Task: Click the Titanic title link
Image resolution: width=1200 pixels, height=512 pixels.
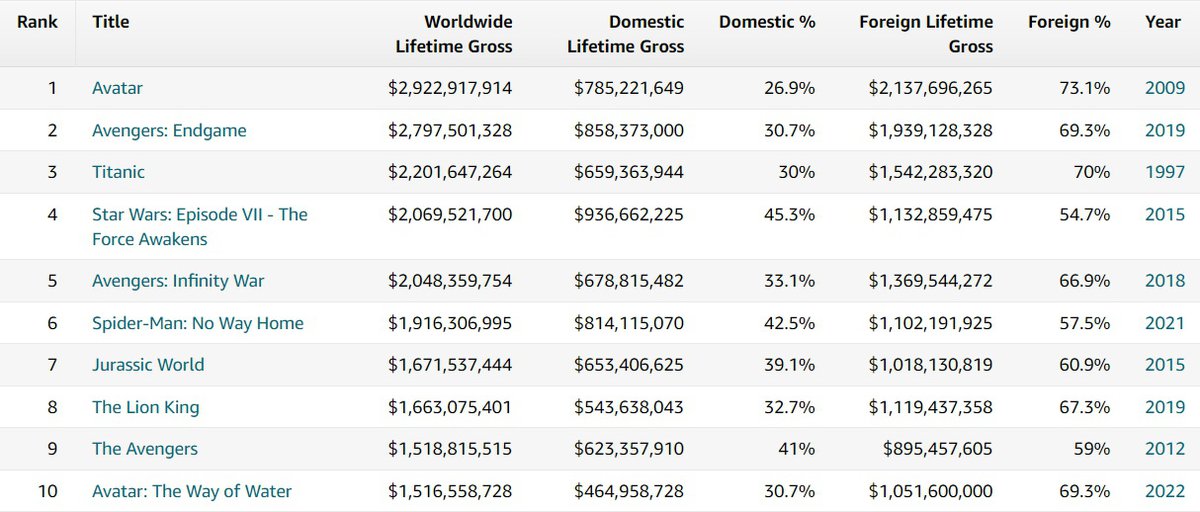Action: [x=118, y=172]
